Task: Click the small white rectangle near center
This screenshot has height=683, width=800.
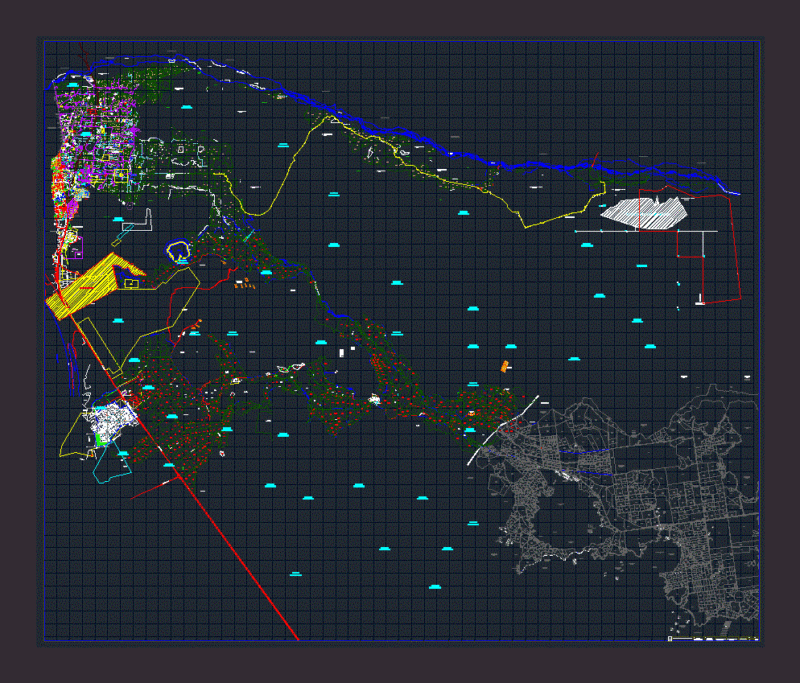Action: coord(342,353)
